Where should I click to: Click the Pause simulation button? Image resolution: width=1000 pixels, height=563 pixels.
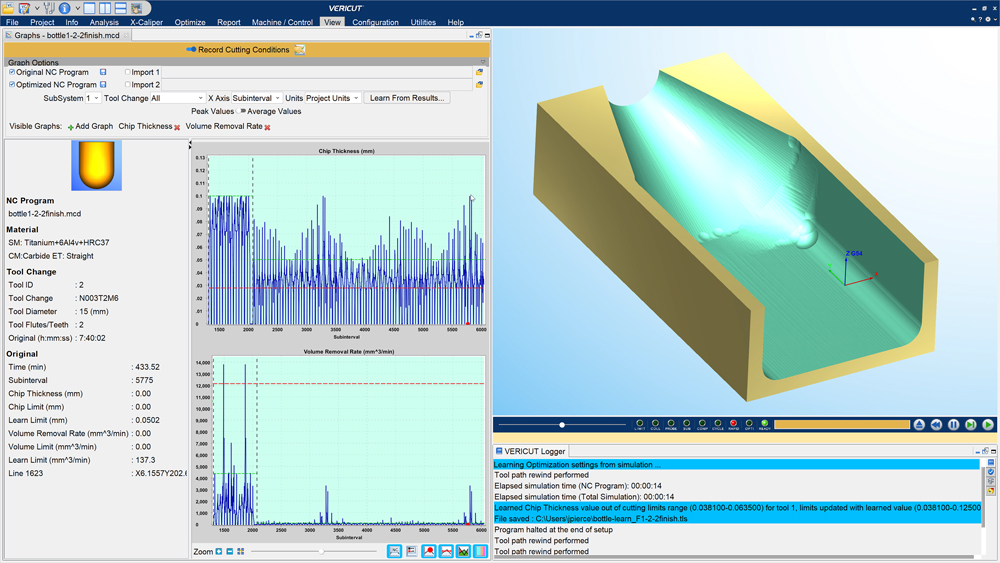[953, 425]
